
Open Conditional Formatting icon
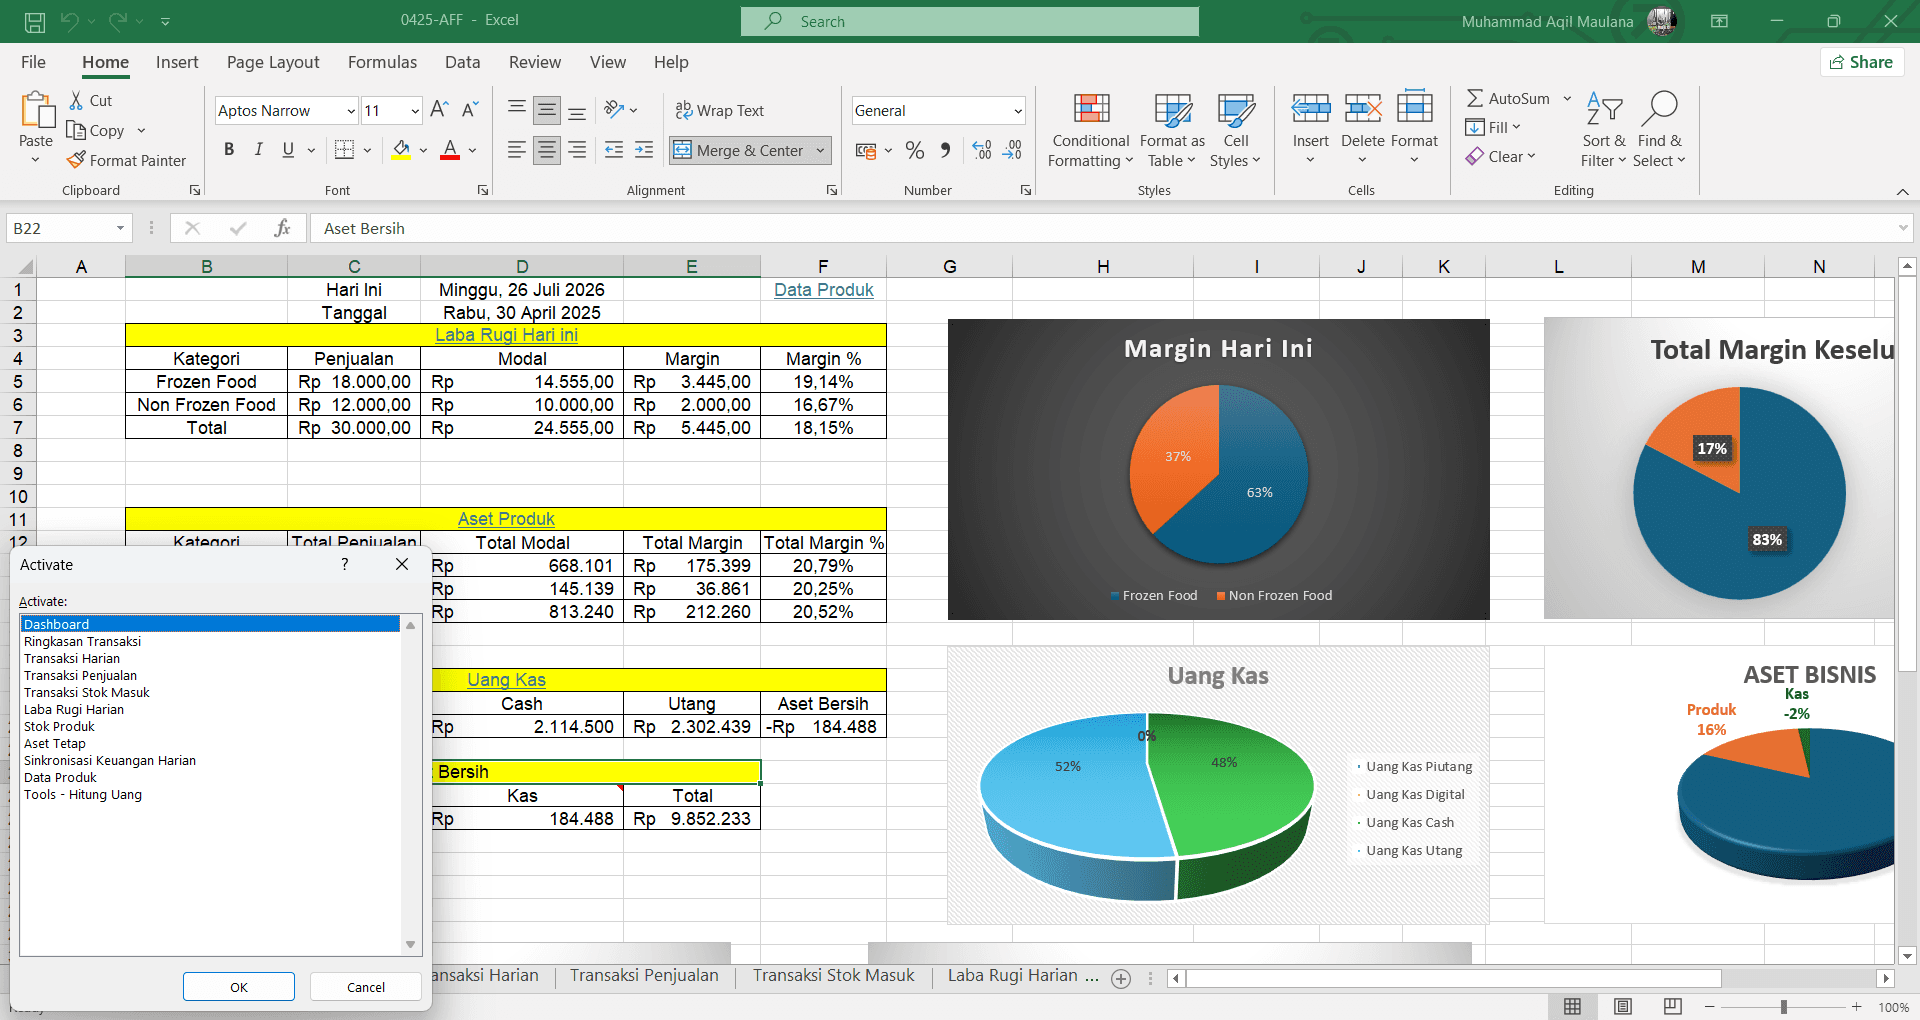point(1091,109)
